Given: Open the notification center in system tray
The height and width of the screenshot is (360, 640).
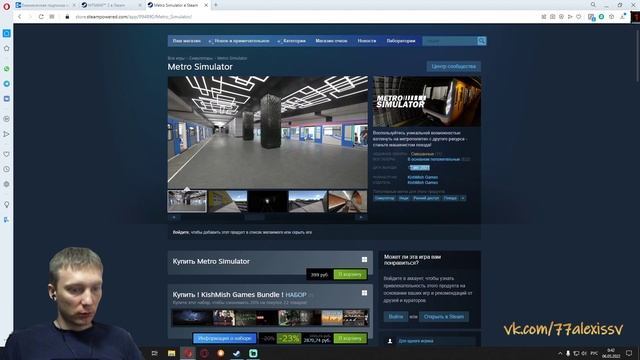Looking at the screenshot, I should (629, 353).
